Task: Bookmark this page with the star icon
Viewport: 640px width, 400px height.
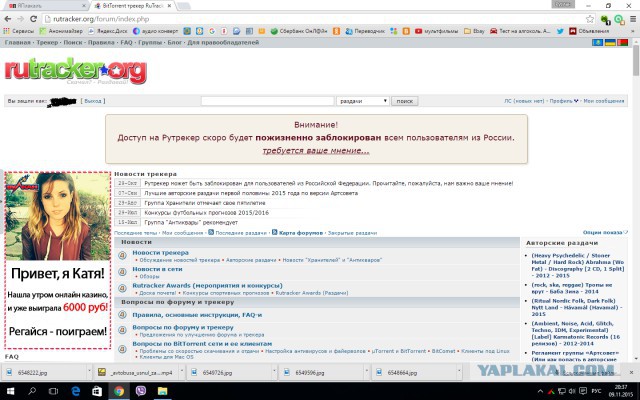Action: [590, 19]
